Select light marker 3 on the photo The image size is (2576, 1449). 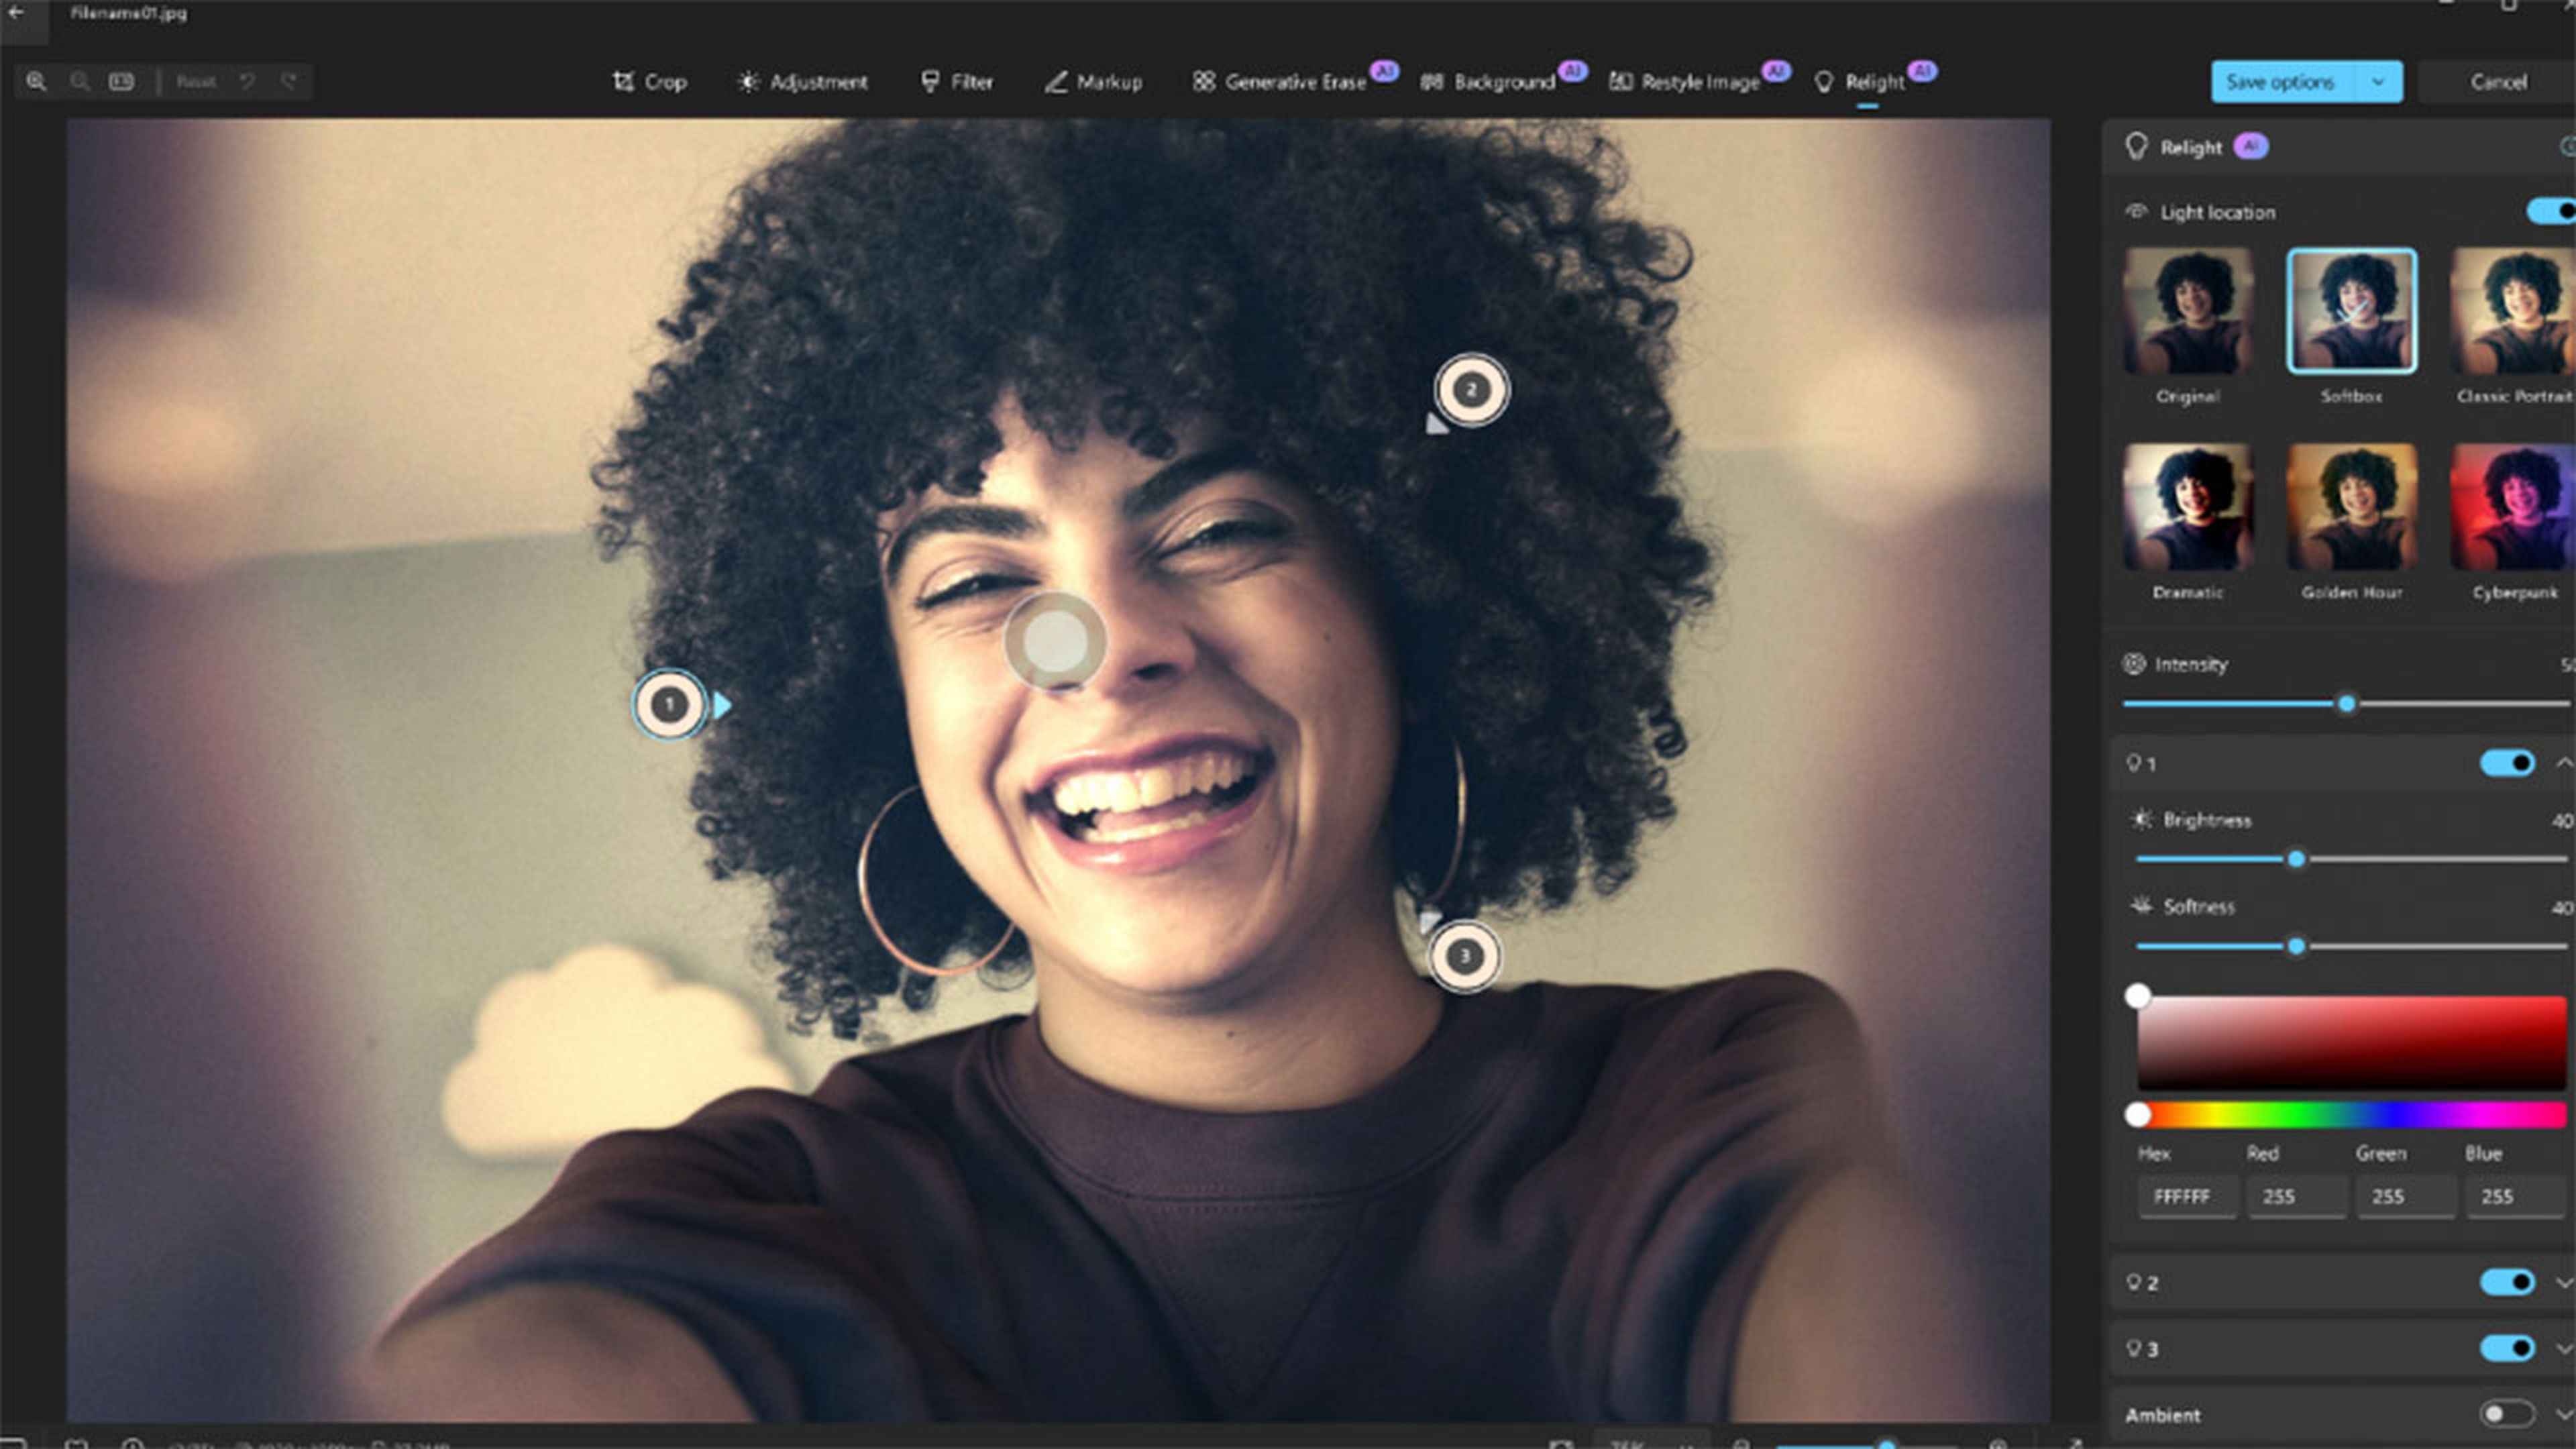pos(1464,956)
